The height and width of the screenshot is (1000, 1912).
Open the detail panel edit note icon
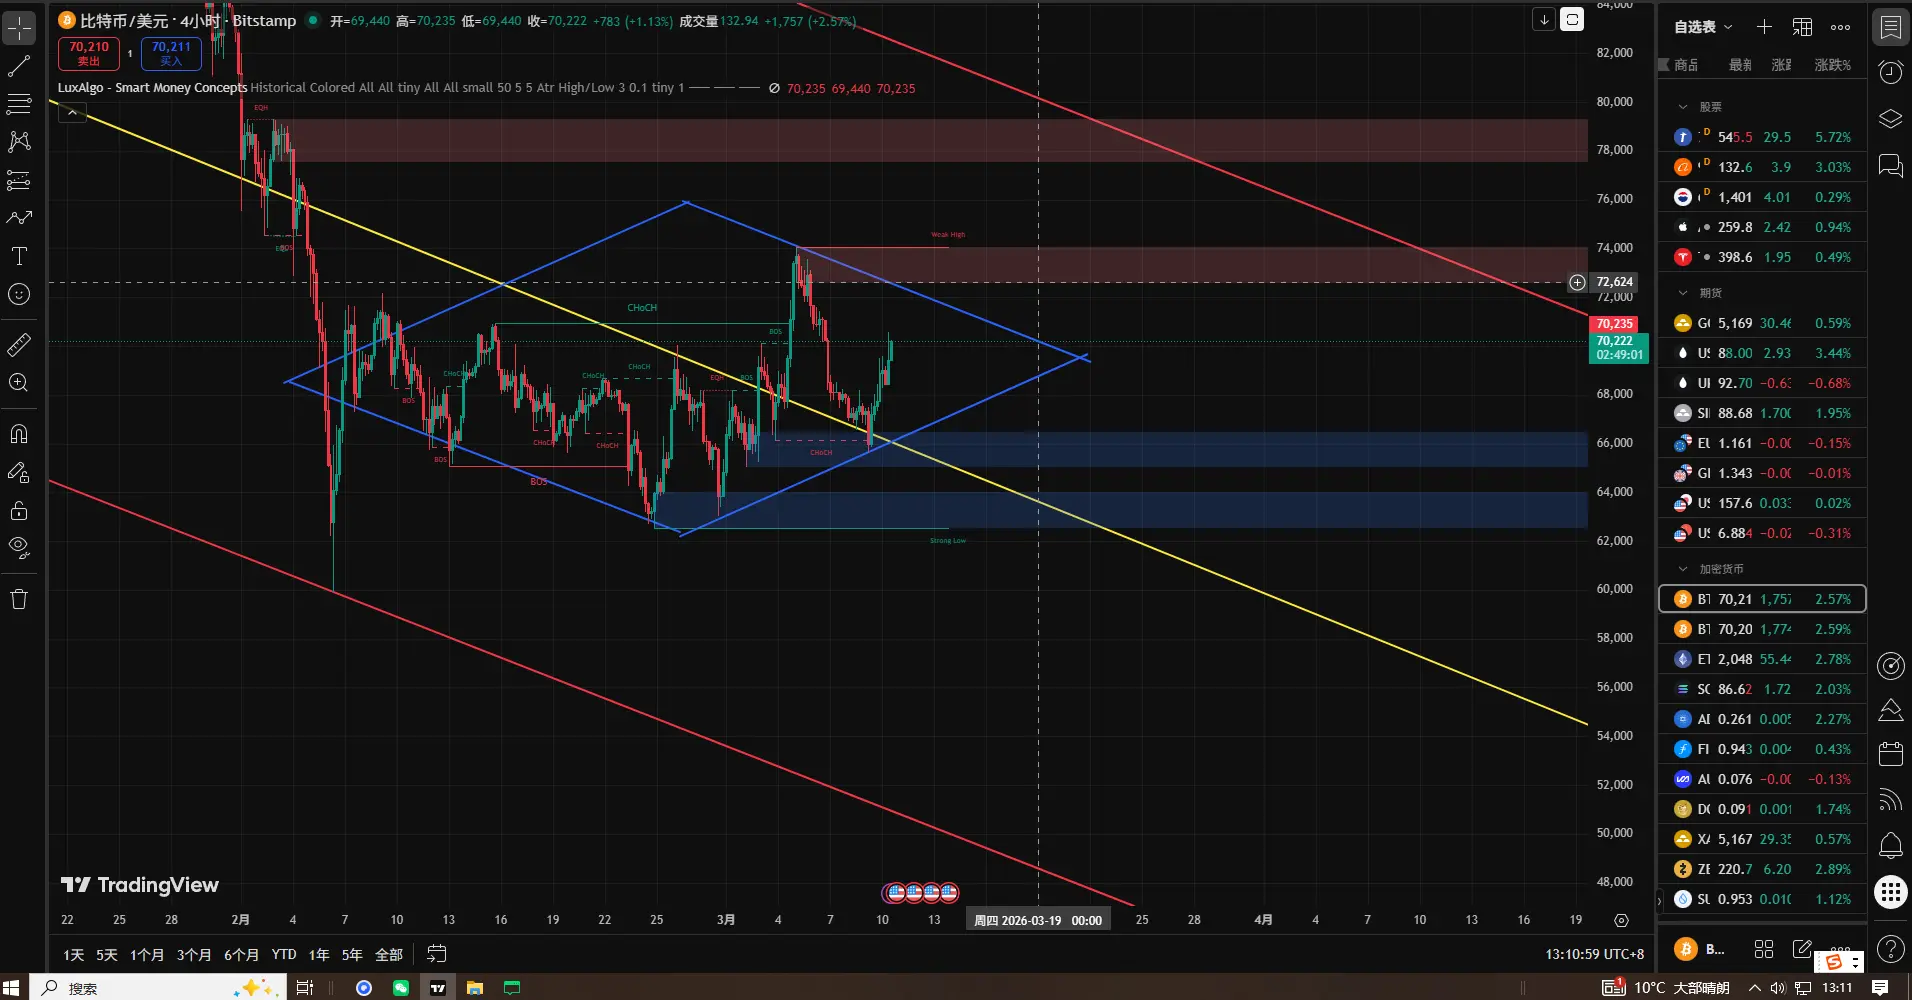click(1802, 949)
